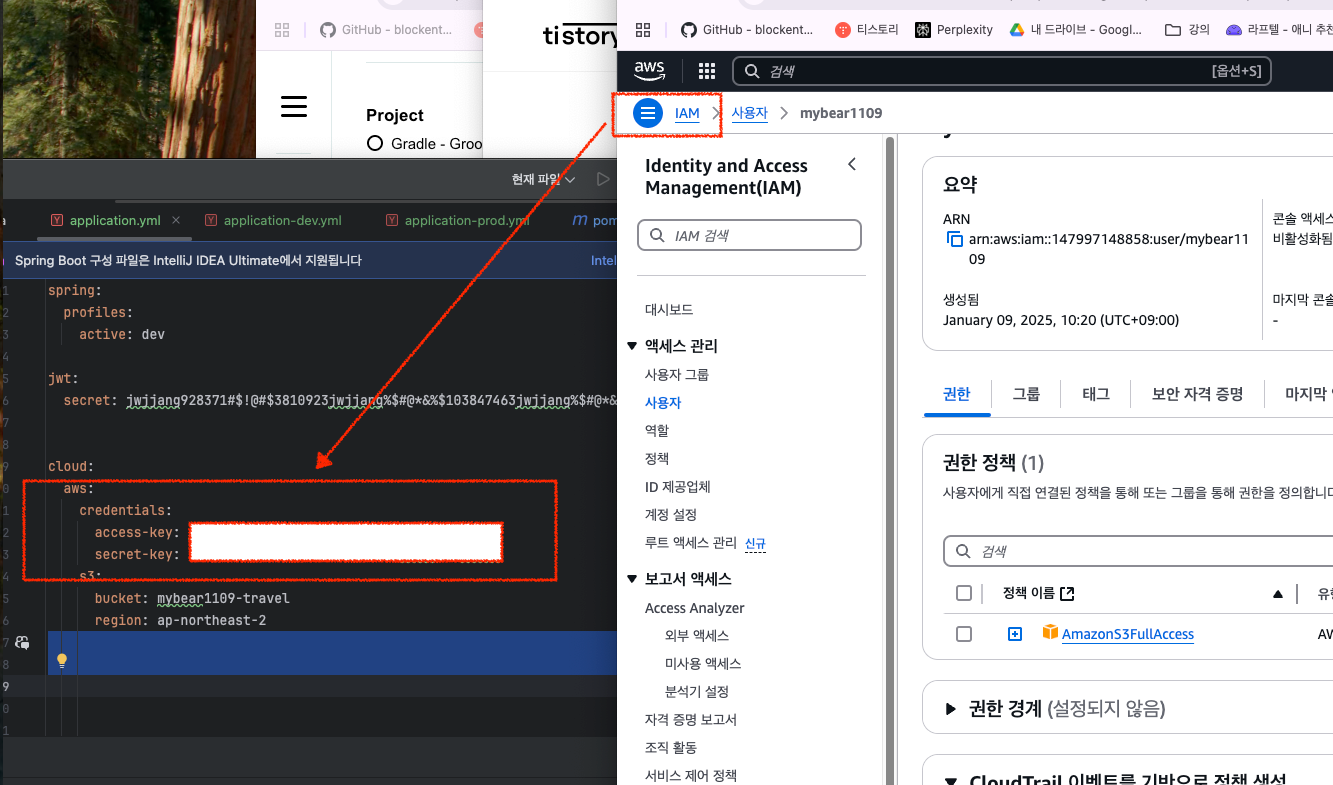The width and height of the screenshot is (1333, 785).
Task: Open 조직 활동 in the sidebar
Action: point(671,748)
